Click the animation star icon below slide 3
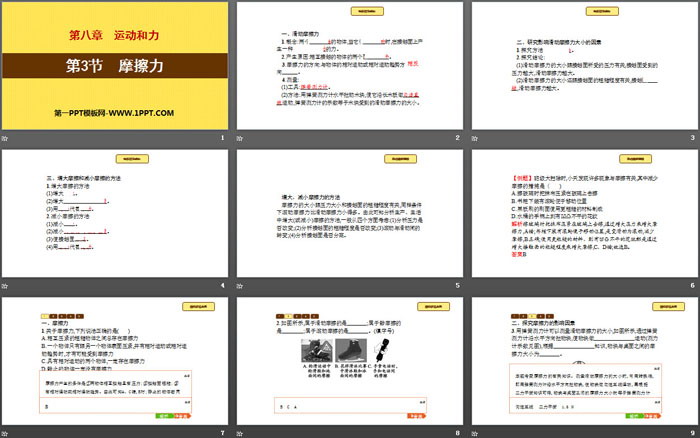Image resolution: width=700 pixels, height=438 pixels. point(476,136)
